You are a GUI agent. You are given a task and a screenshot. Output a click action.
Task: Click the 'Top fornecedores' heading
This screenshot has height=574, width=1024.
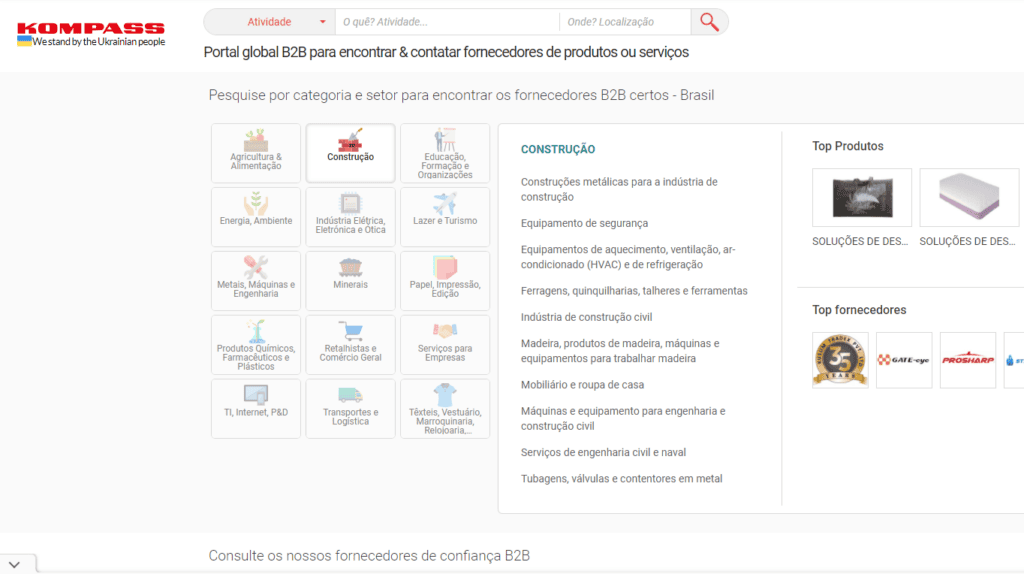coord(859,310)
